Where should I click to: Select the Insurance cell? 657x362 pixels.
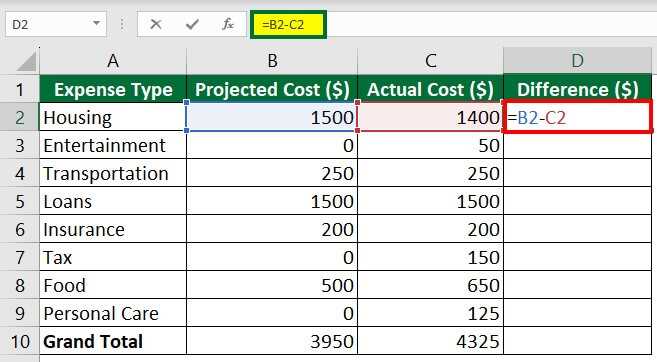(113, 230)
